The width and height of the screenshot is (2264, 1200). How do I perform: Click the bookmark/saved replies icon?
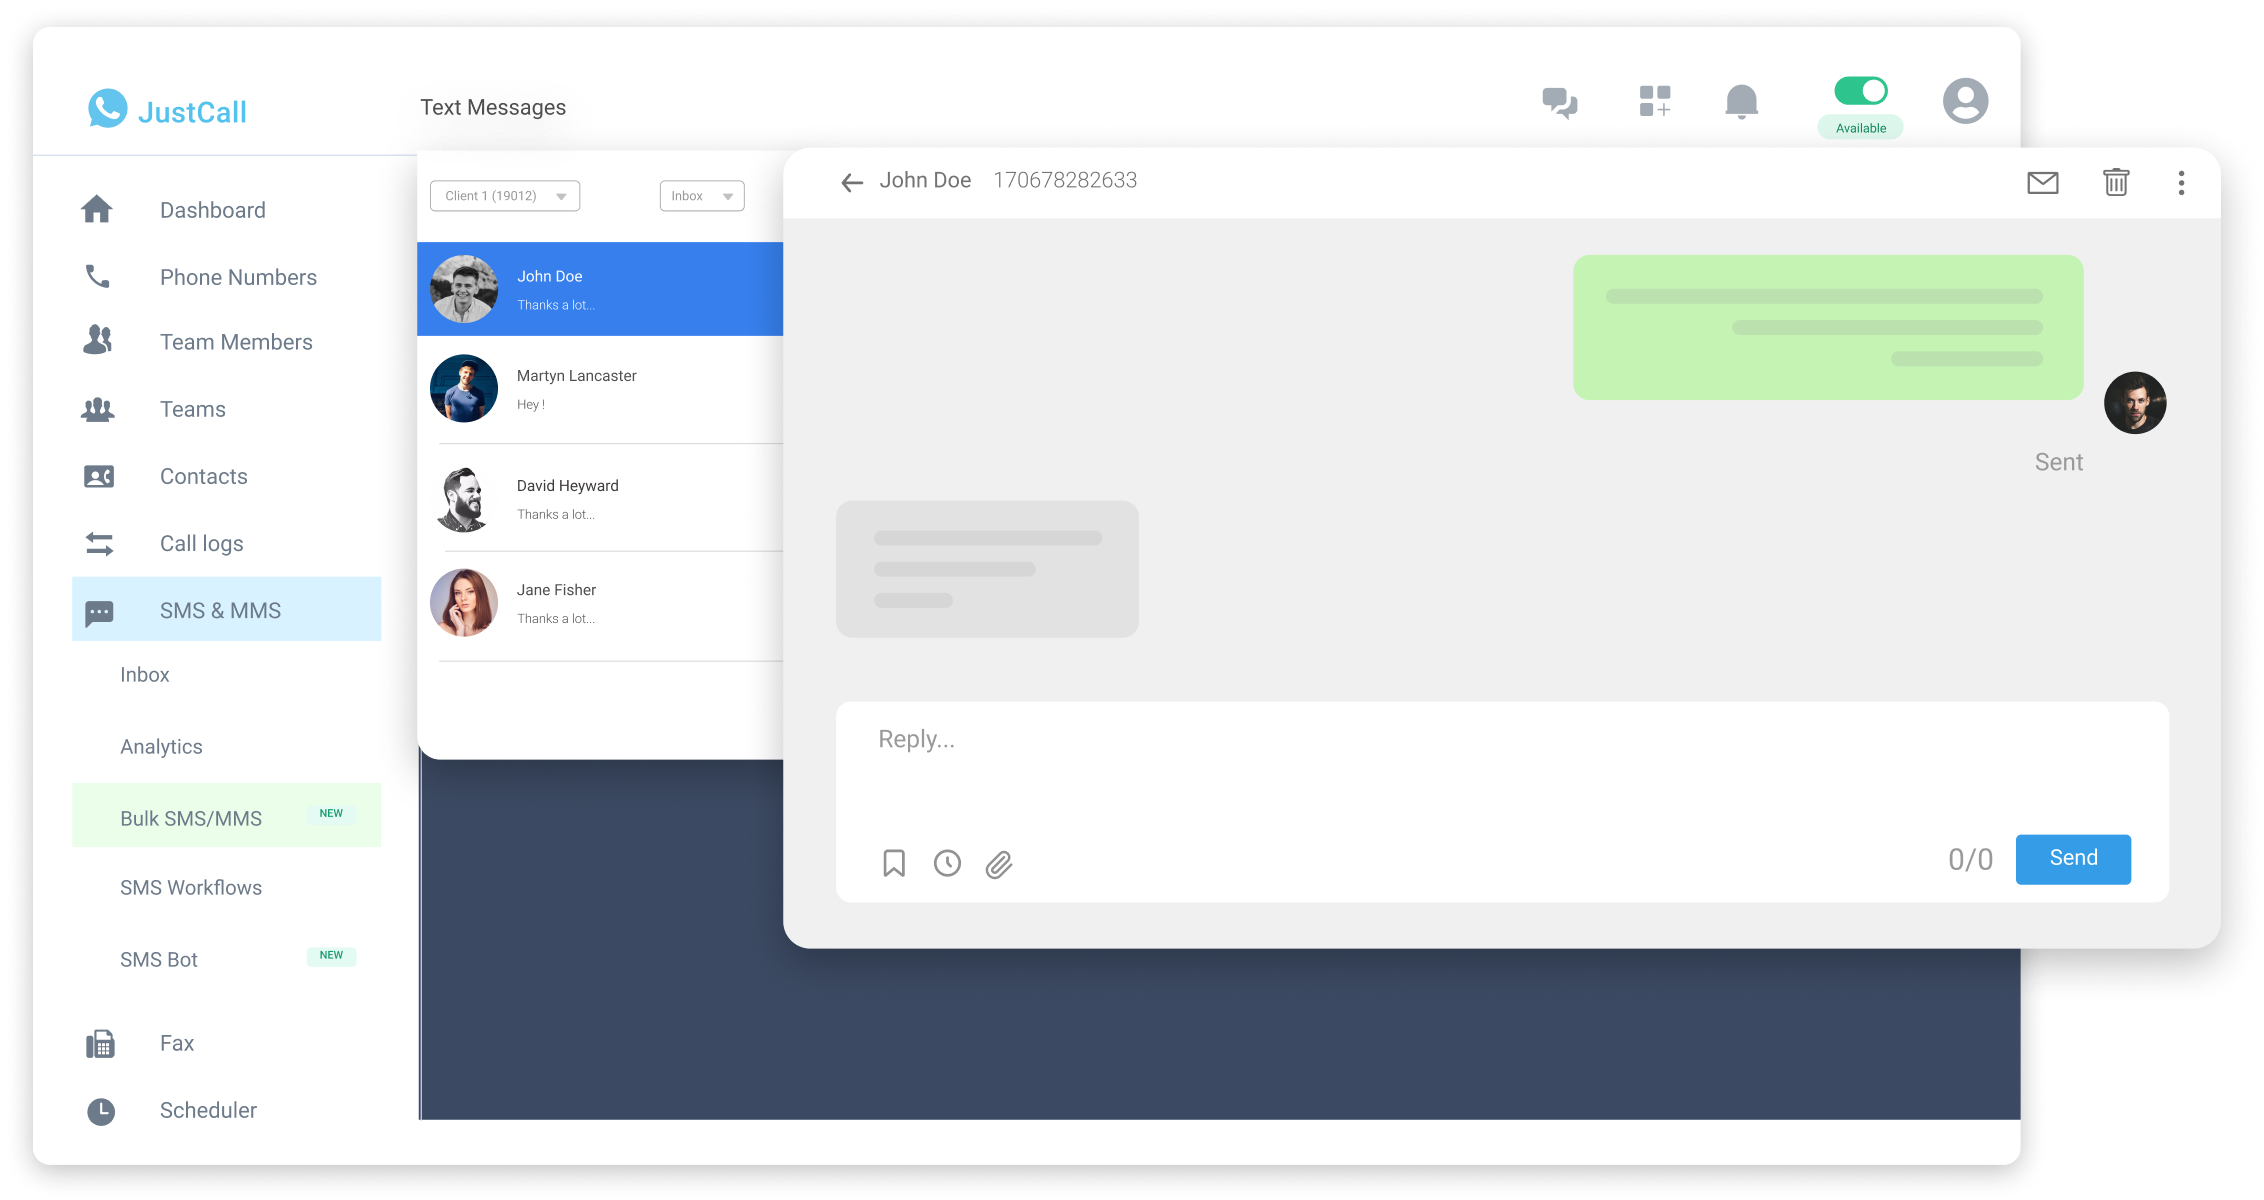tap(892, 863)
